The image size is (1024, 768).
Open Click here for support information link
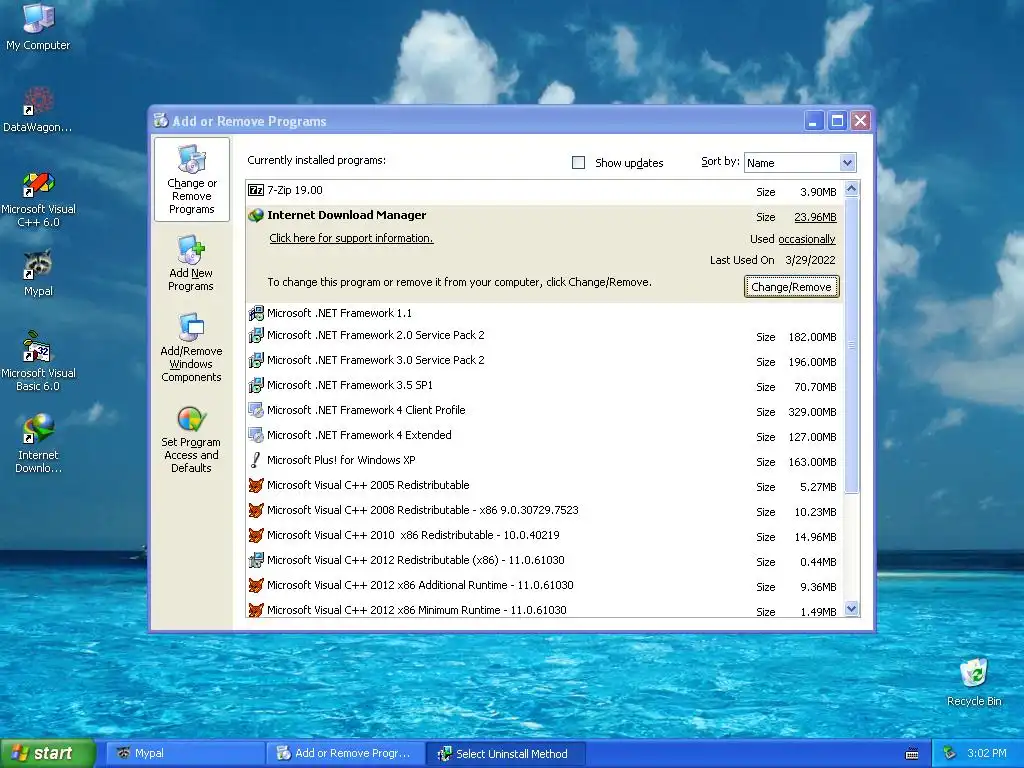(351, 238)
